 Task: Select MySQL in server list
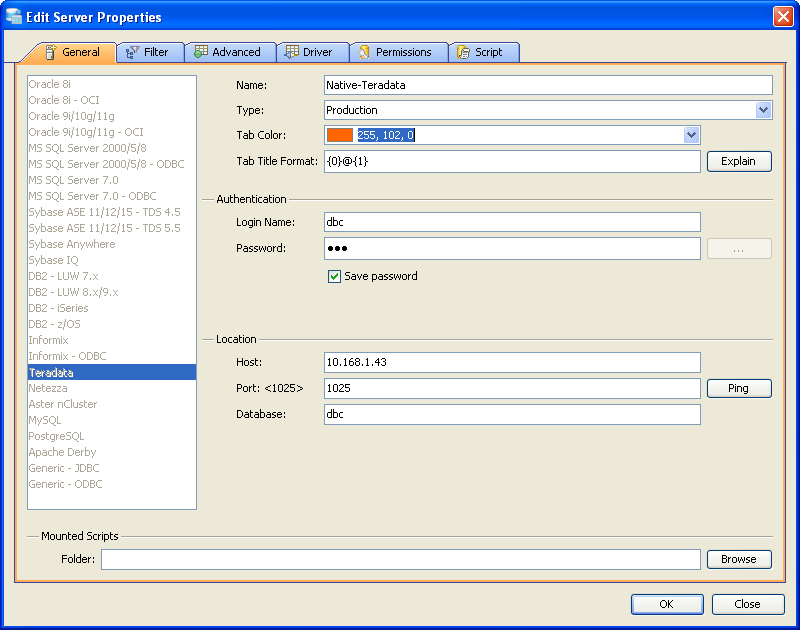pyautogui.click(x=112, y=420)
